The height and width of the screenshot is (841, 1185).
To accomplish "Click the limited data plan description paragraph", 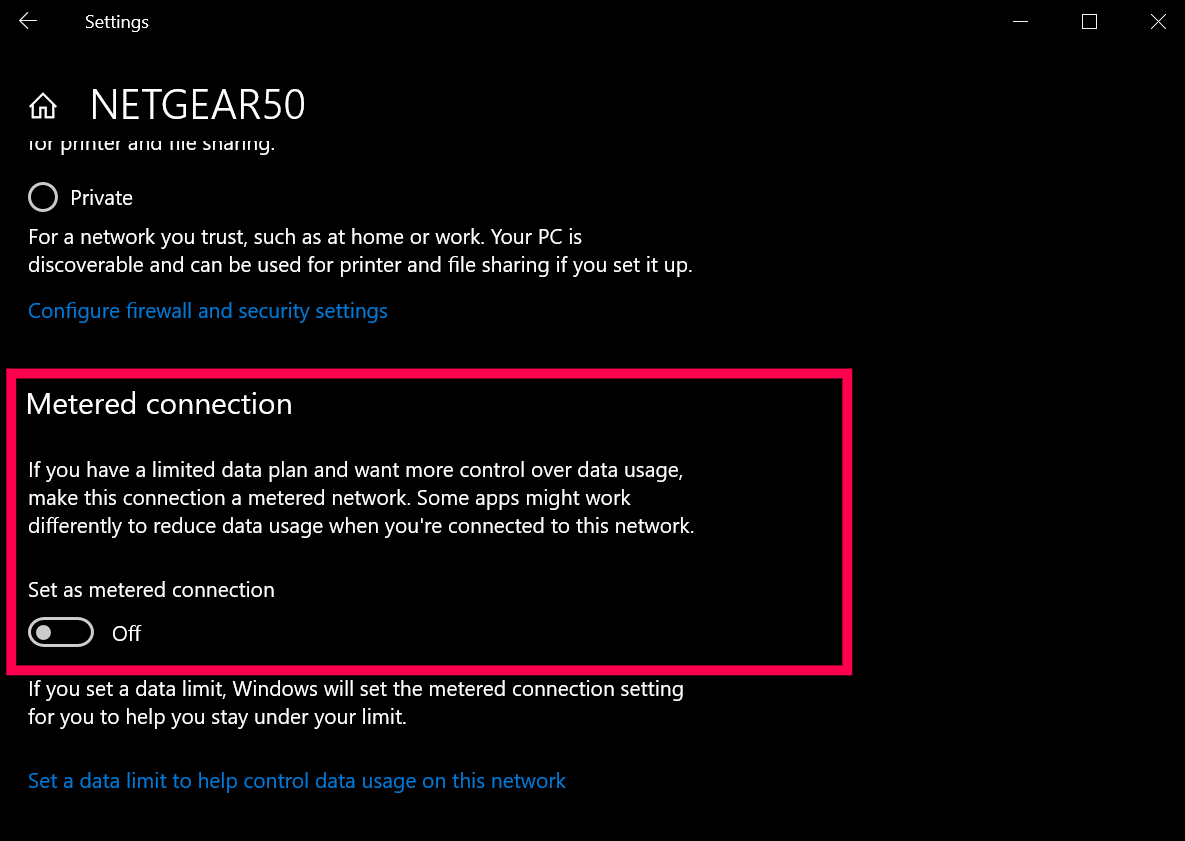I will coord(360,497).
